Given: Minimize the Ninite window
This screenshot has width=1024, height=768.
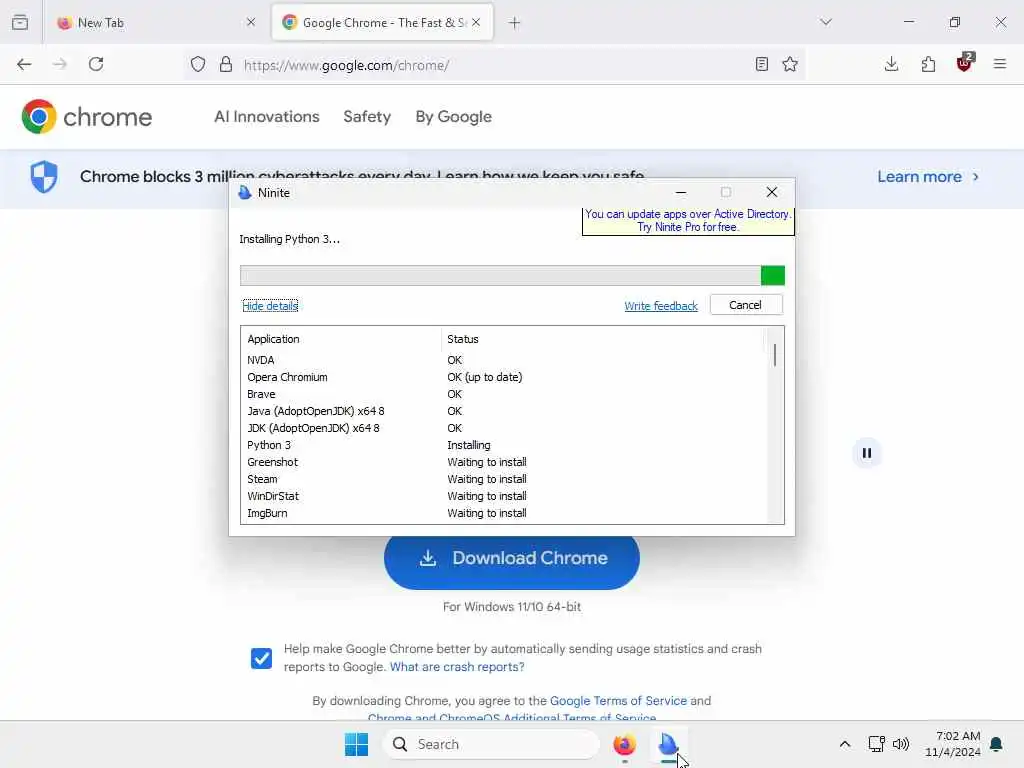Looking at the screenshot, I should (x=680, y=192).
